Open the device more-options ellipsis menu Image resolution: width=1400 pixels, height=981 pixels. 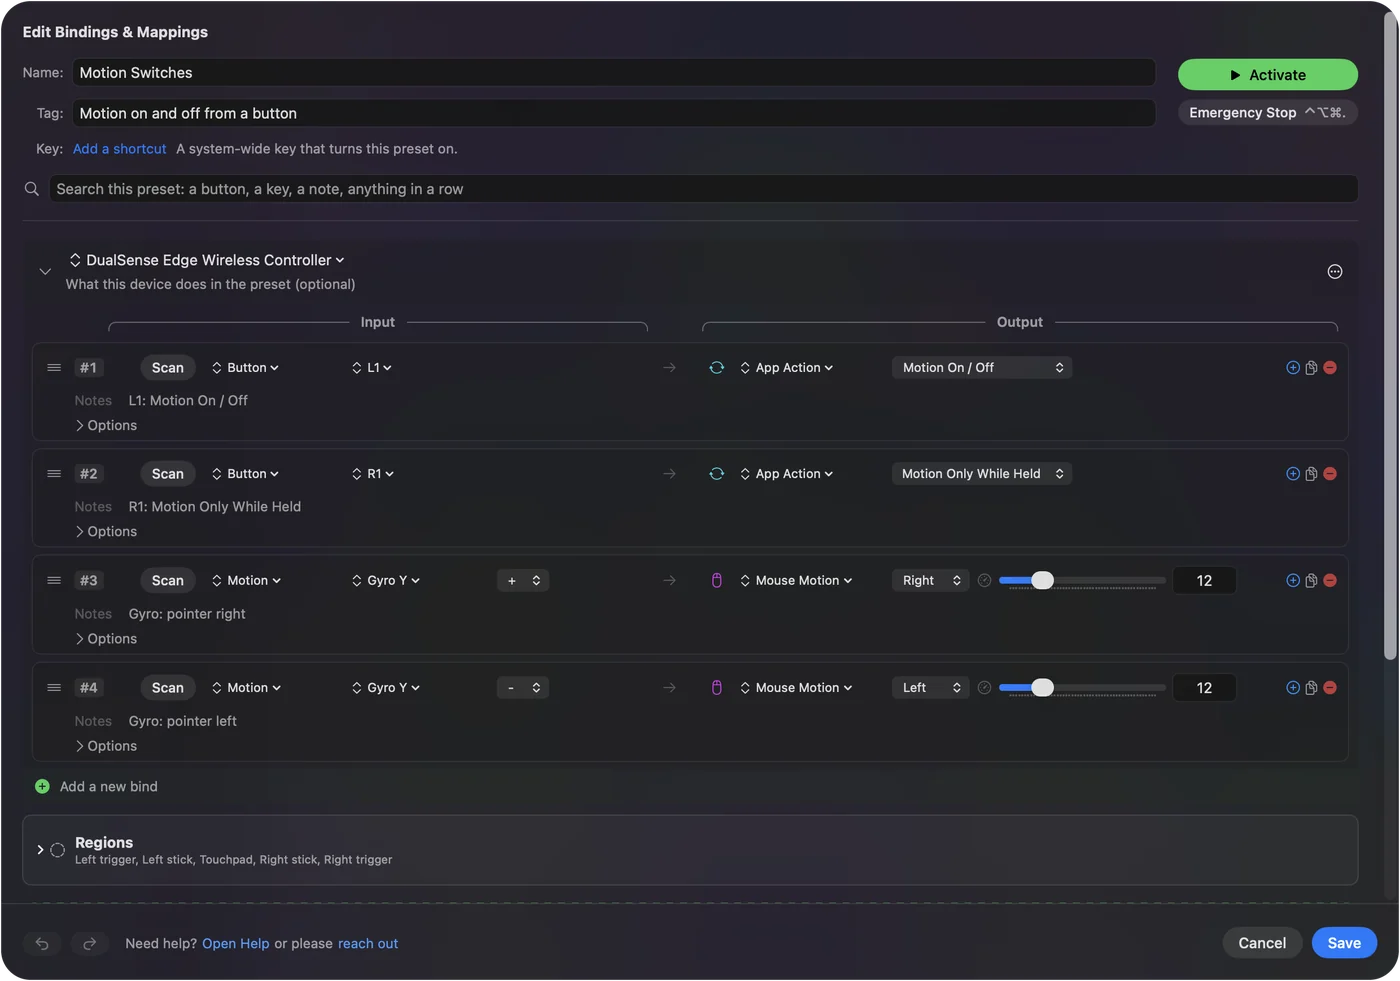[1335, 272]
